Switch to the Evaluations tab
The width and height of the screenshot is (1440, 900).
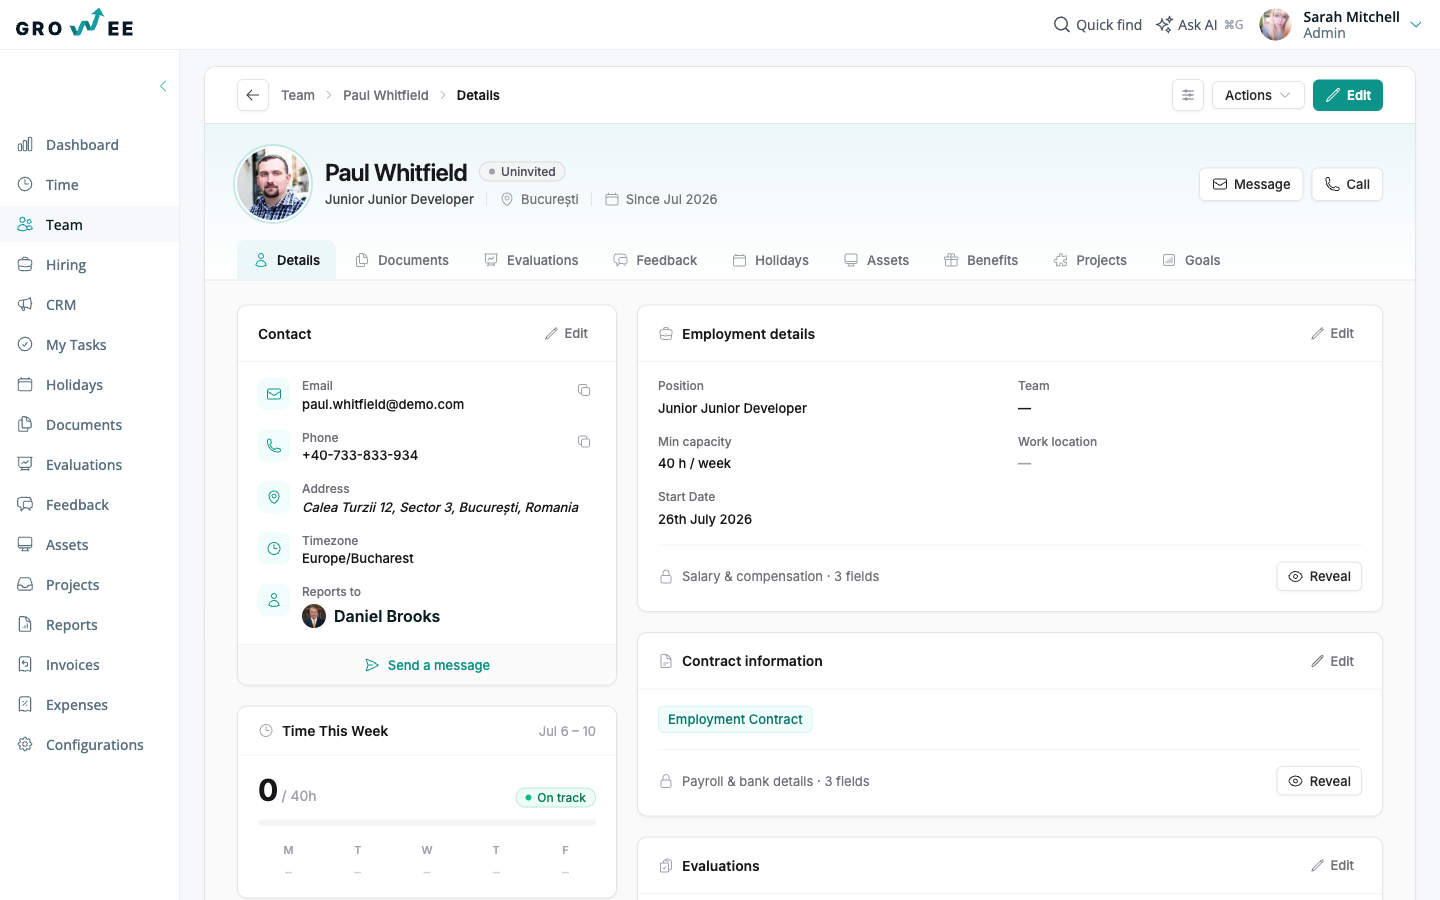pyautogui.click(x=531, y=260)
